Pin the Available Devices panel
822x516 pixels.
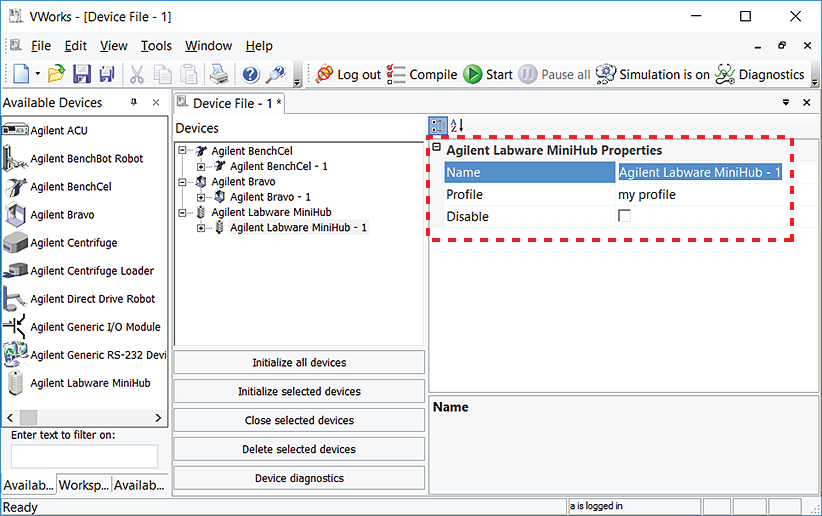[x=134, y=103]
